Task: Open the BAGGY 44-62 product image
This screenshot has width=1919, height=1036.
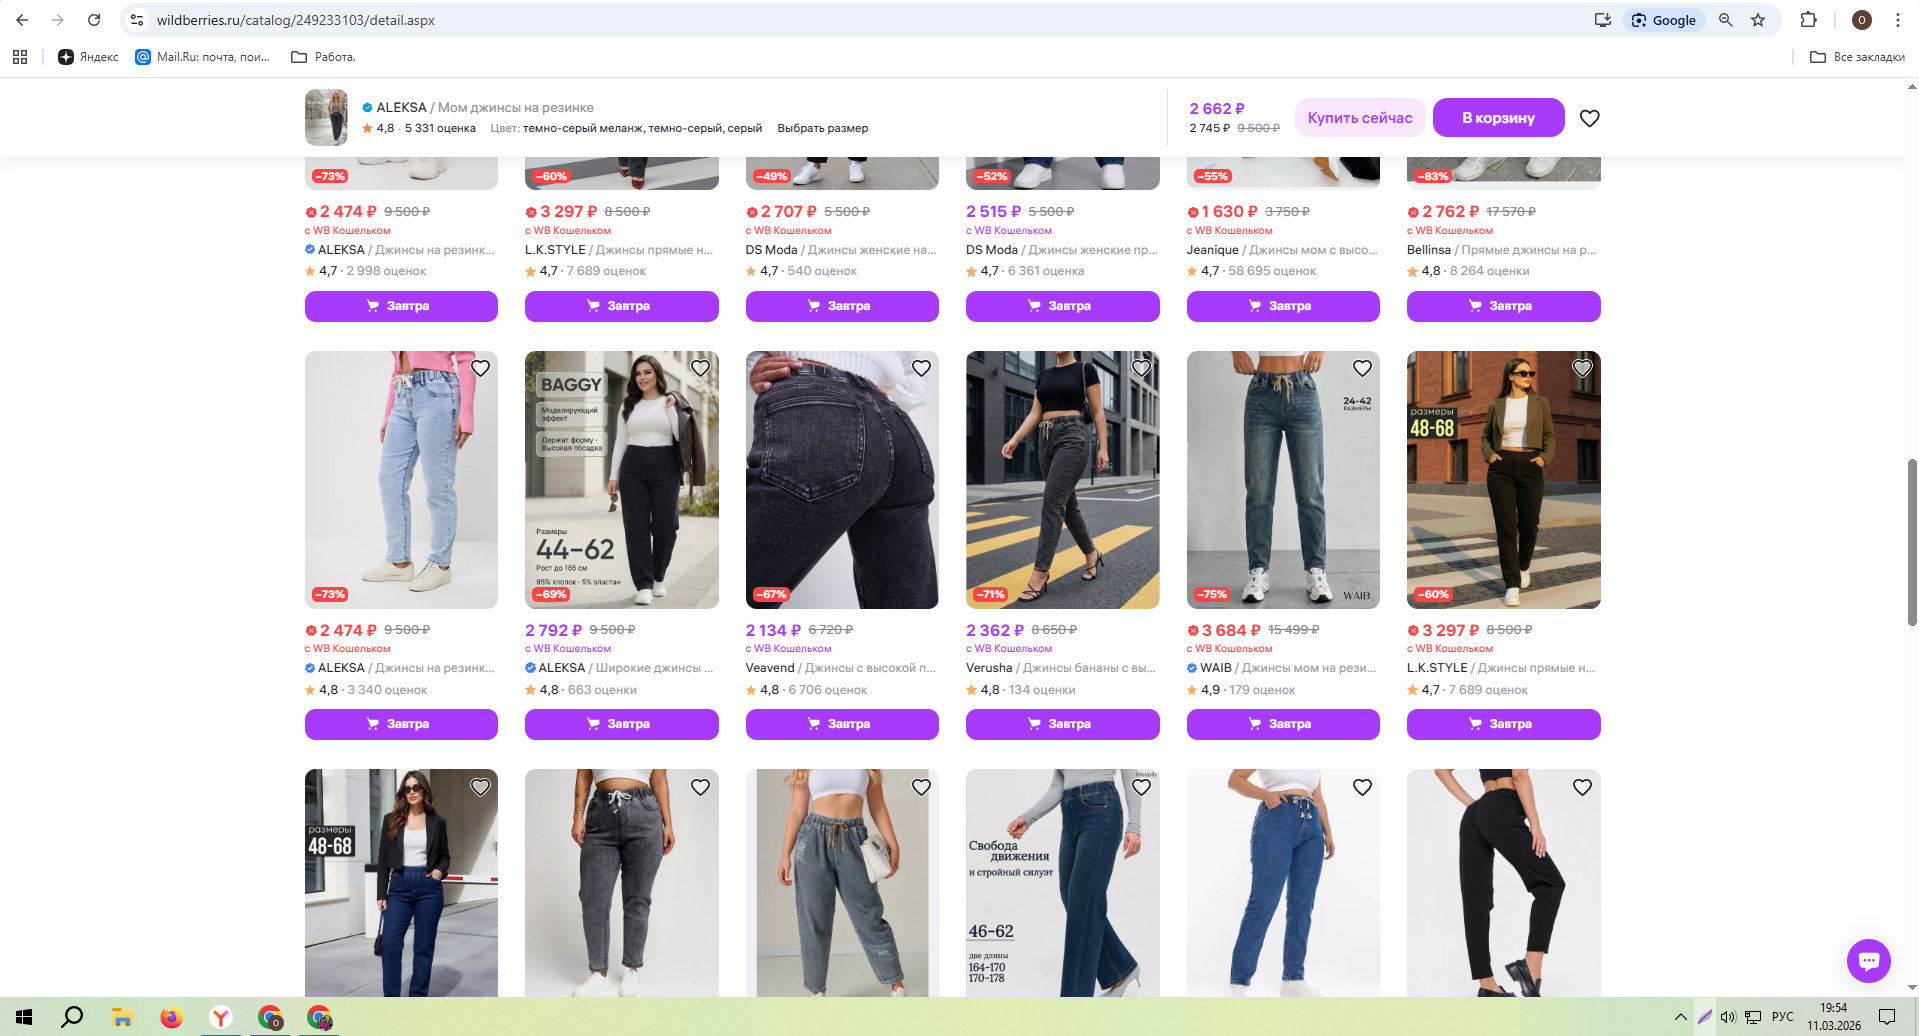Action: pyautogui.click(x=622, y=480)
